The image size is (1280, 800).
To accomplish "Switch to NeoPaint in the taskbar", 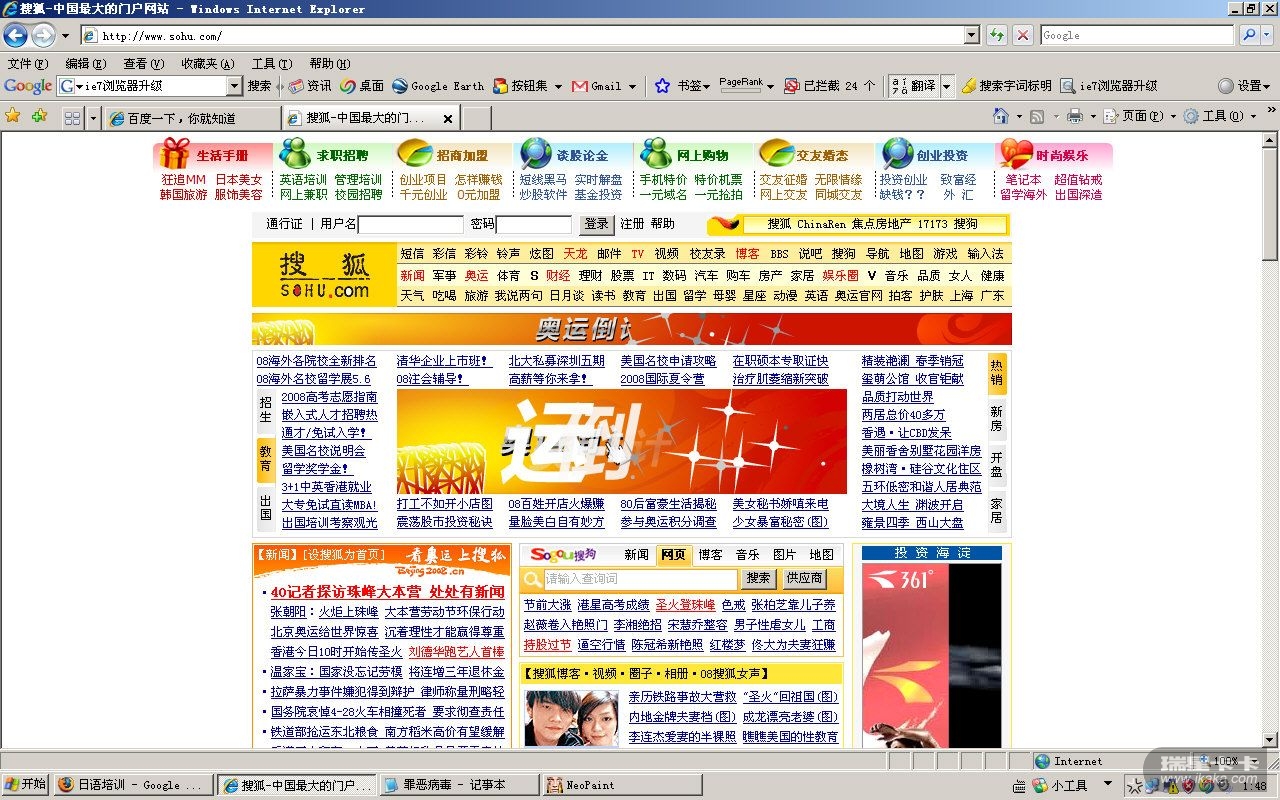I will coord(621,785).
